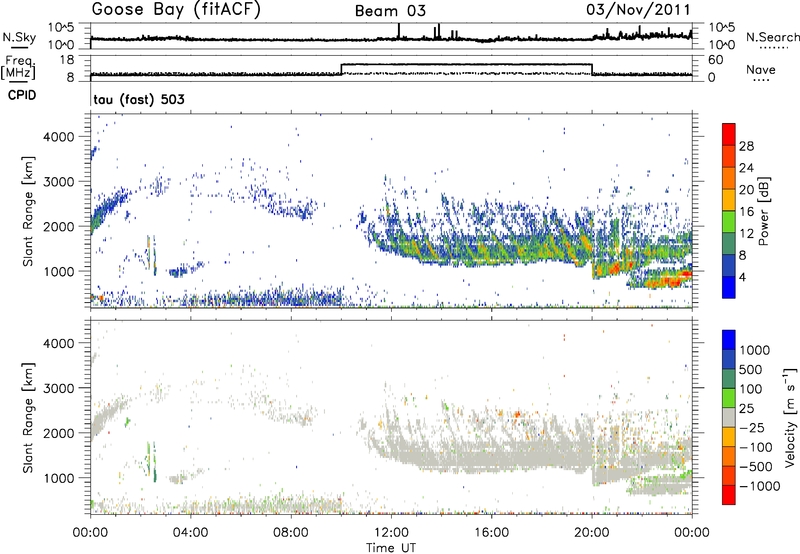The height and width of the screenshot is (554, 800).
Task: Click the "CPID" row label
Action: click(x=22, y=95)
